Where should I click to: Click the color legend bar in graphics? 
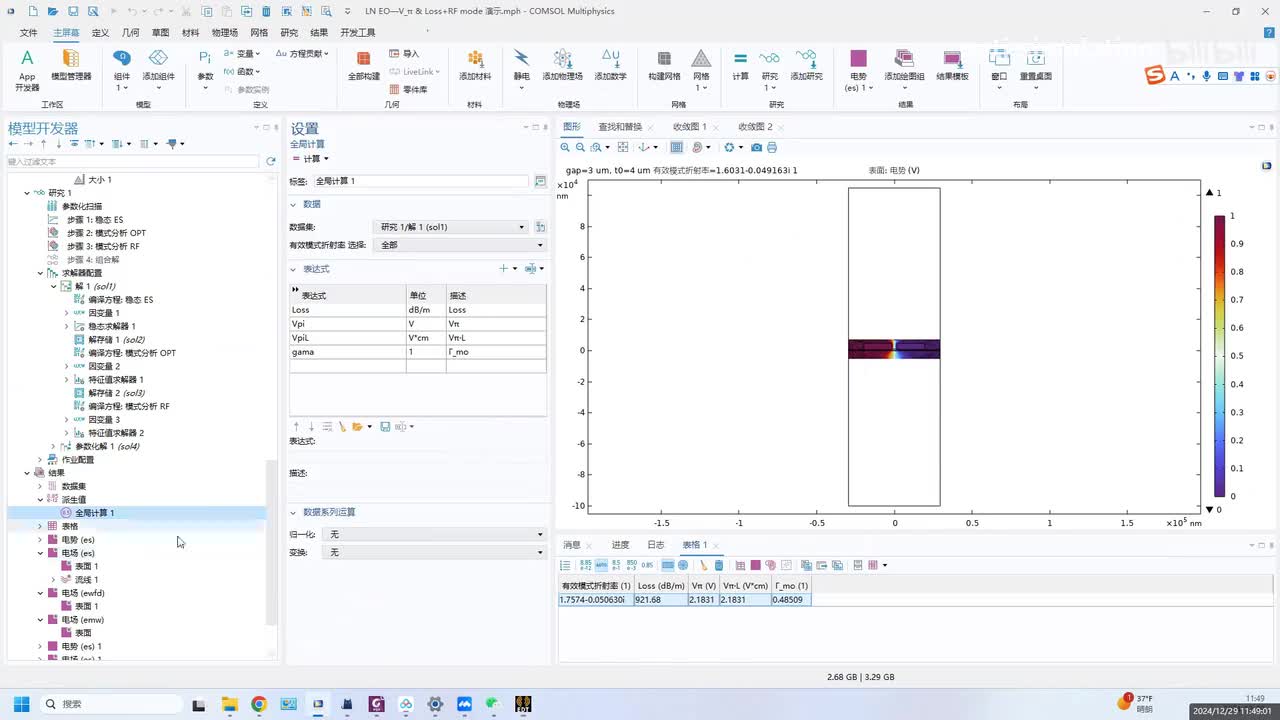click(x=1219, y=355)
